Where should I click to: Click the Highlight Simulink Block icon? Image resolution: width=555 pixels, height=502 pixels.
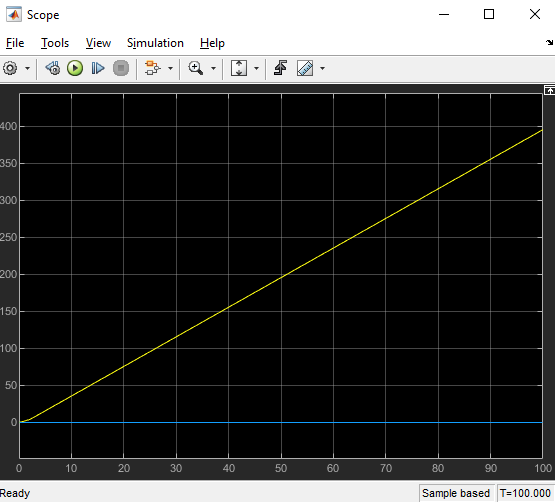[153, 68]
